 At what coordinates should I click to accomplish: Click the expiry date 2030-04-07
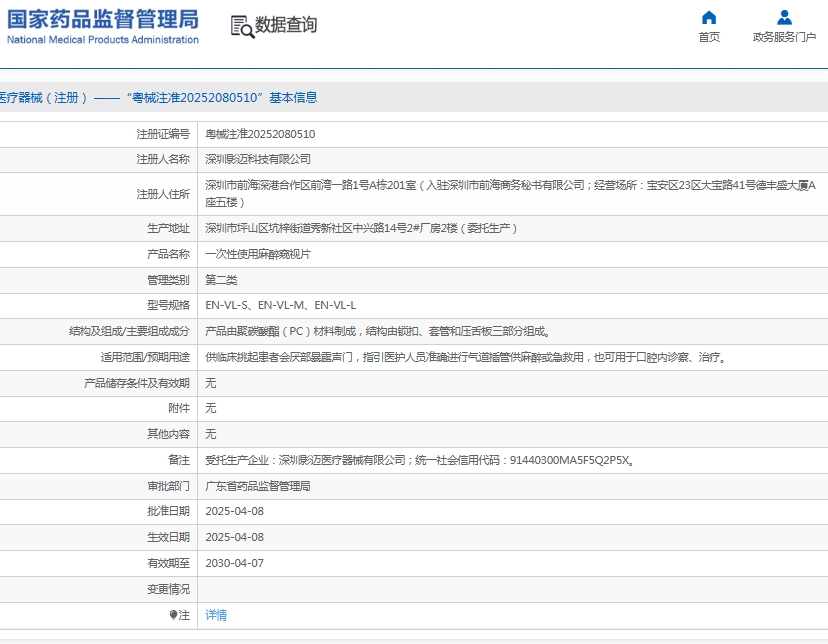(234, 563)
